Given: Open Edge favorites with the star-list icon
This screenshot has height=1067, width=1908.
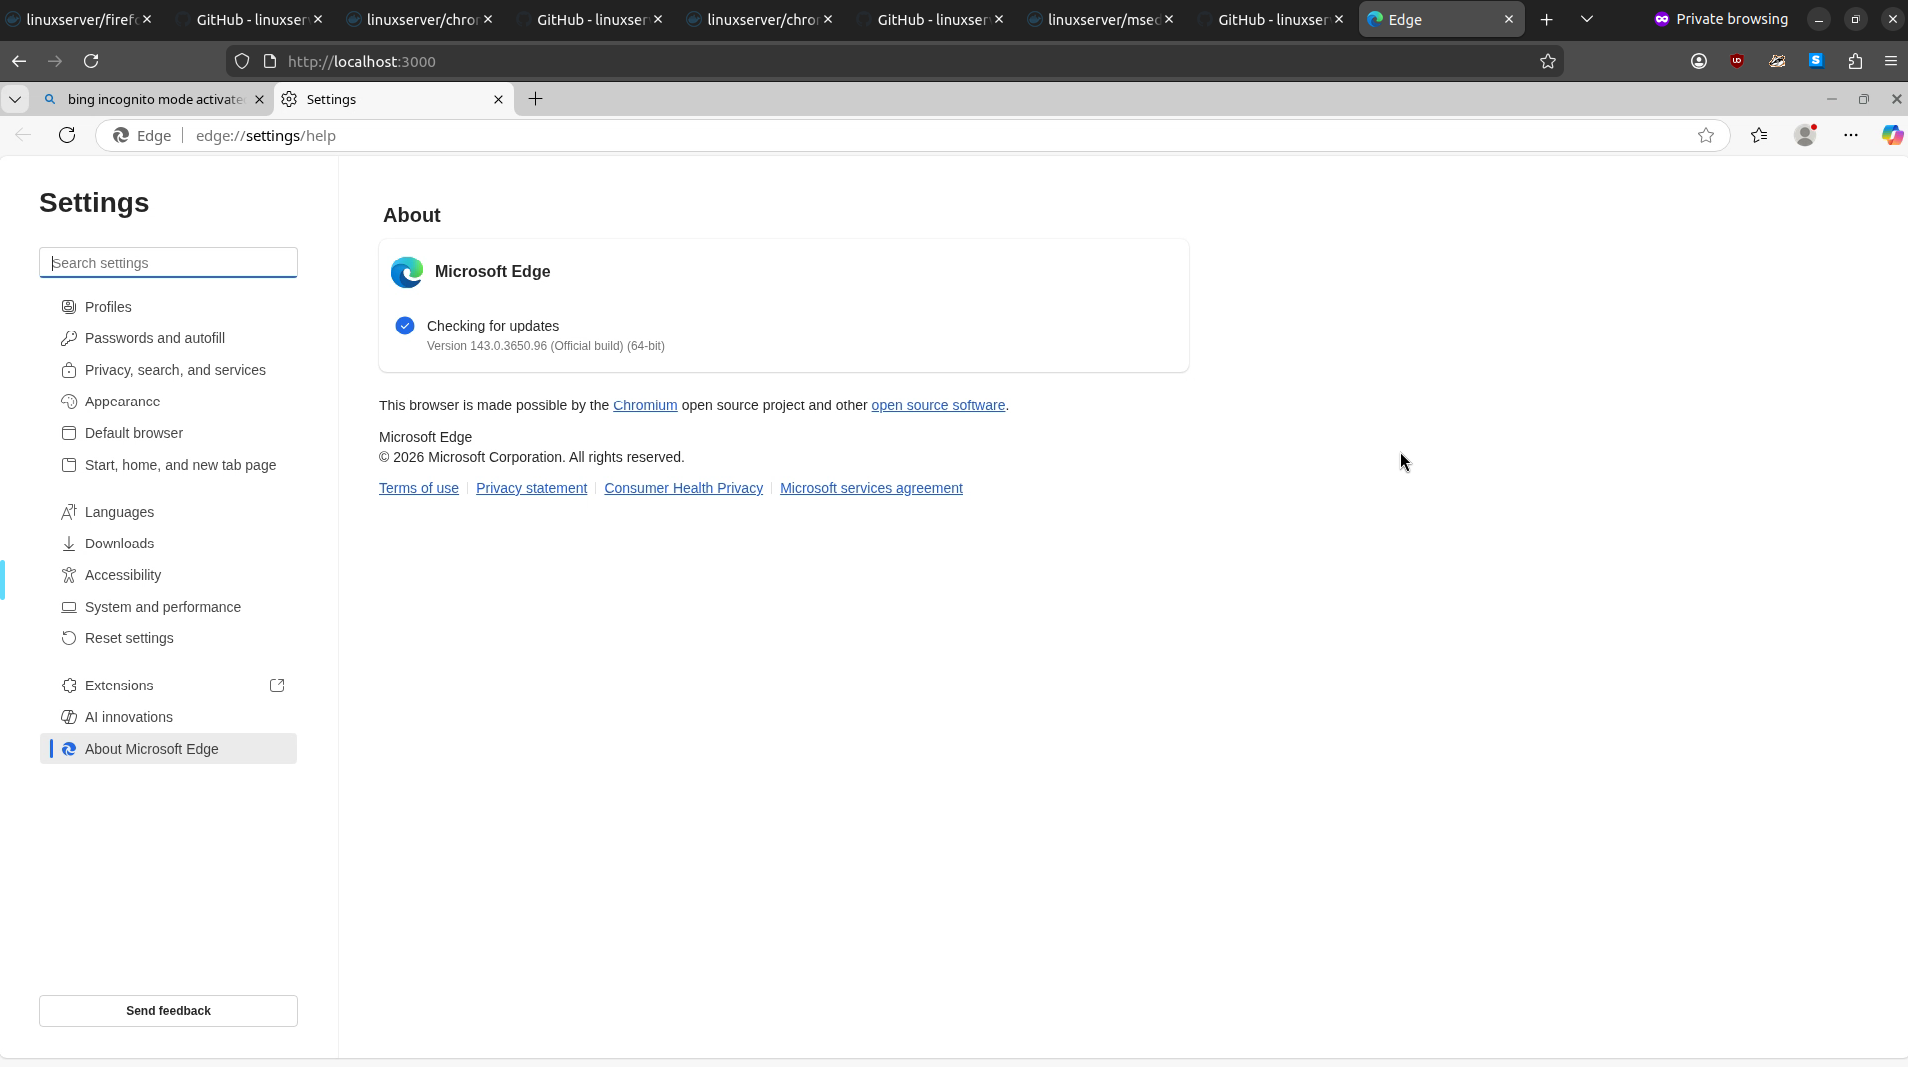Looking at the screenshot, I should tap(1760, 135).
